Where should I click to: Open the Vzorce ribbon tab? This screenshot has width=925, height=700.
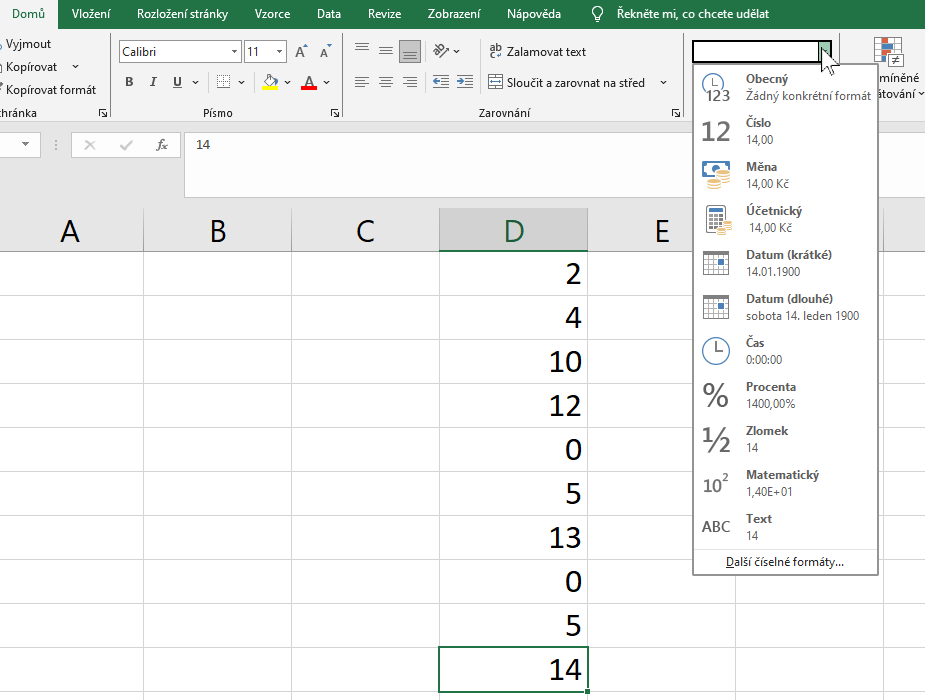coord(272,14)
